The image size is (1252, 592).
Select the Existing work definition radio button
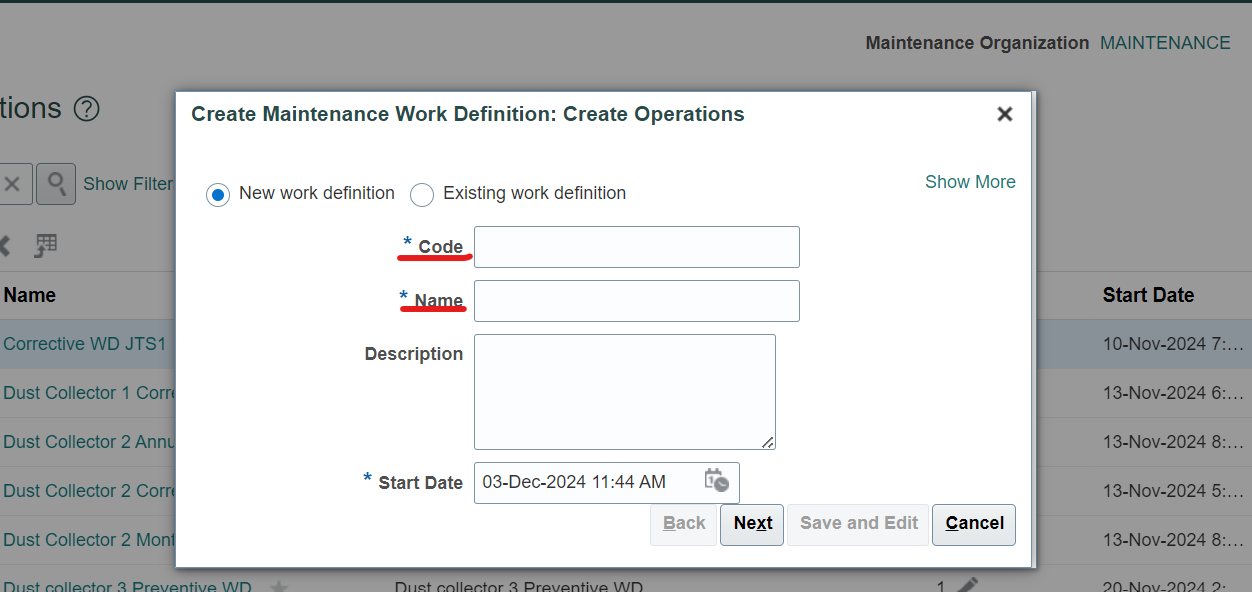point(421,194)
